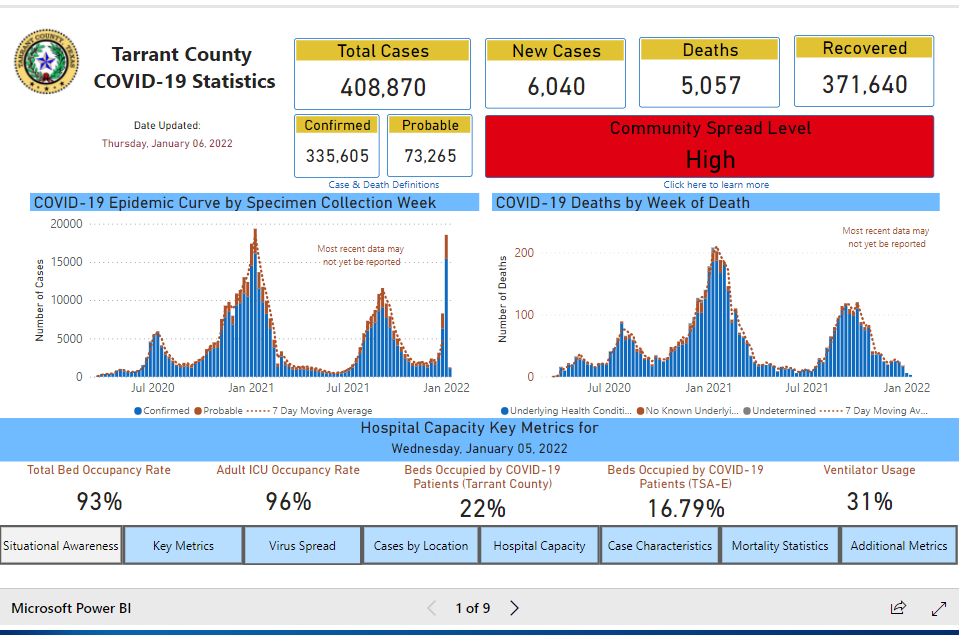This screenshot has width=962, height=635.
Task: Open the Case & Death Definitions link
Action: tap(384, 185)
